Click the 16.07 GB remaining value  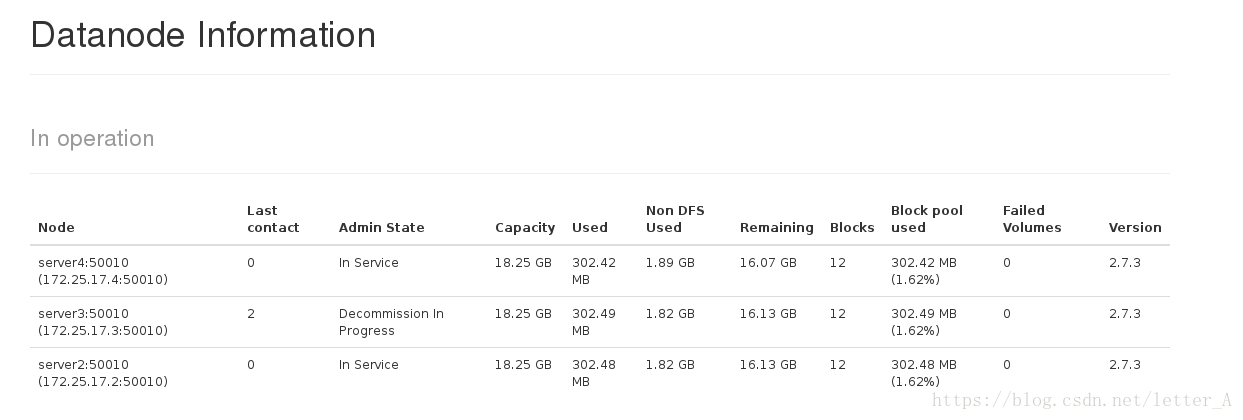point(768,263)
